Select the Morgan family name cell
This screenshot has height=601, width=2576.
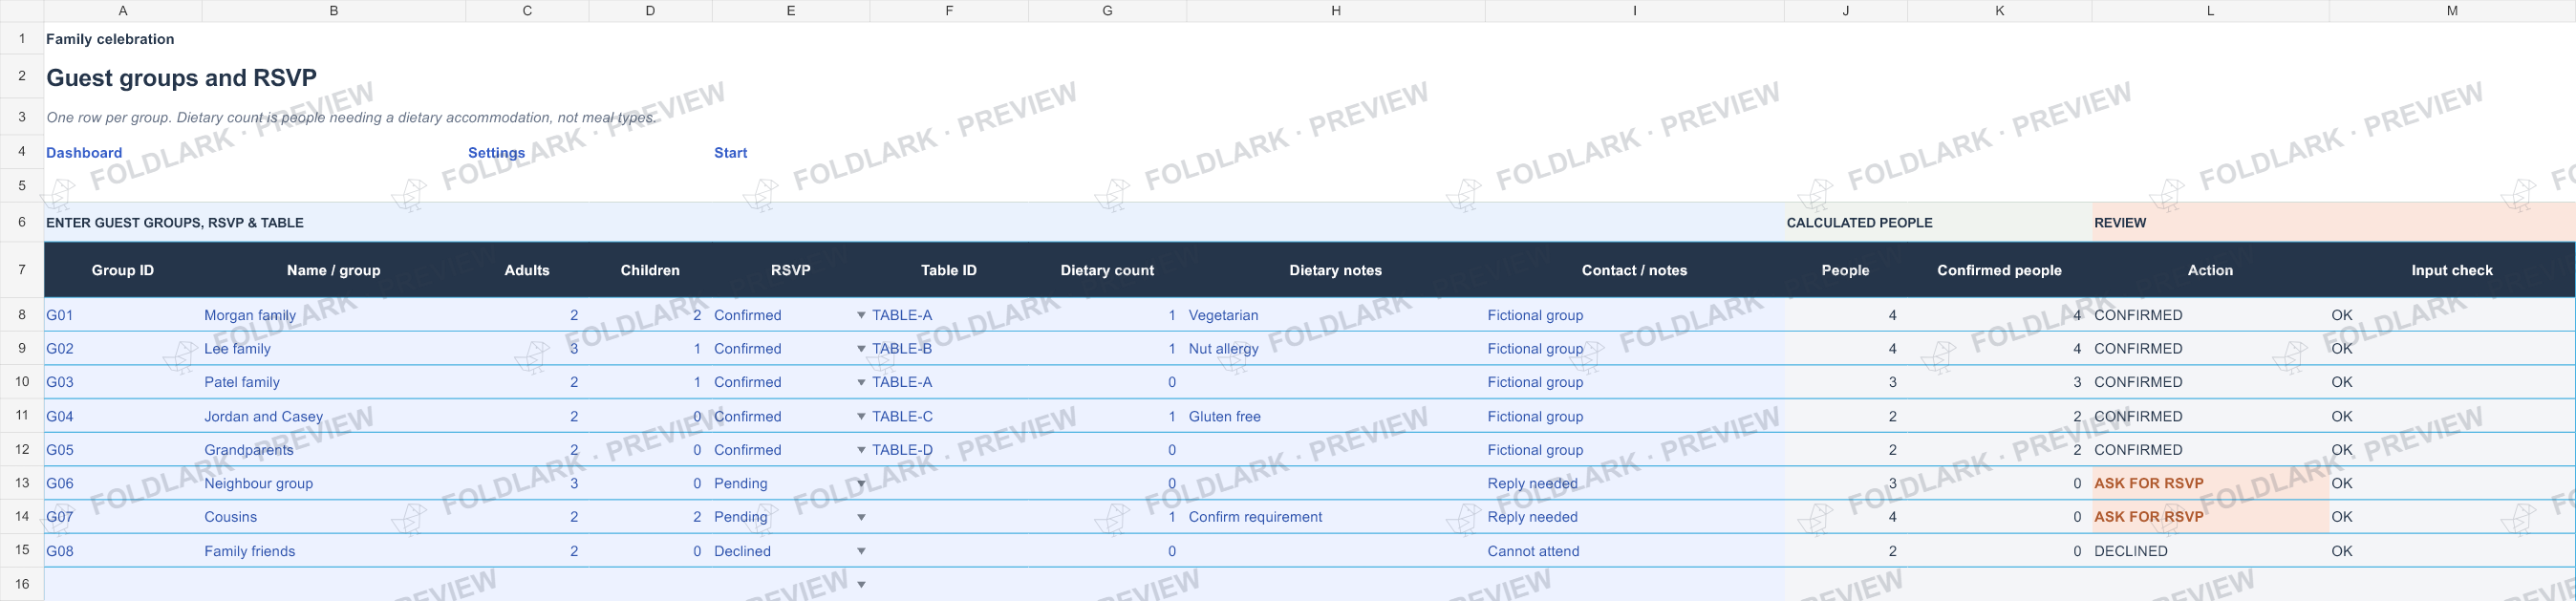pos(334,315)
